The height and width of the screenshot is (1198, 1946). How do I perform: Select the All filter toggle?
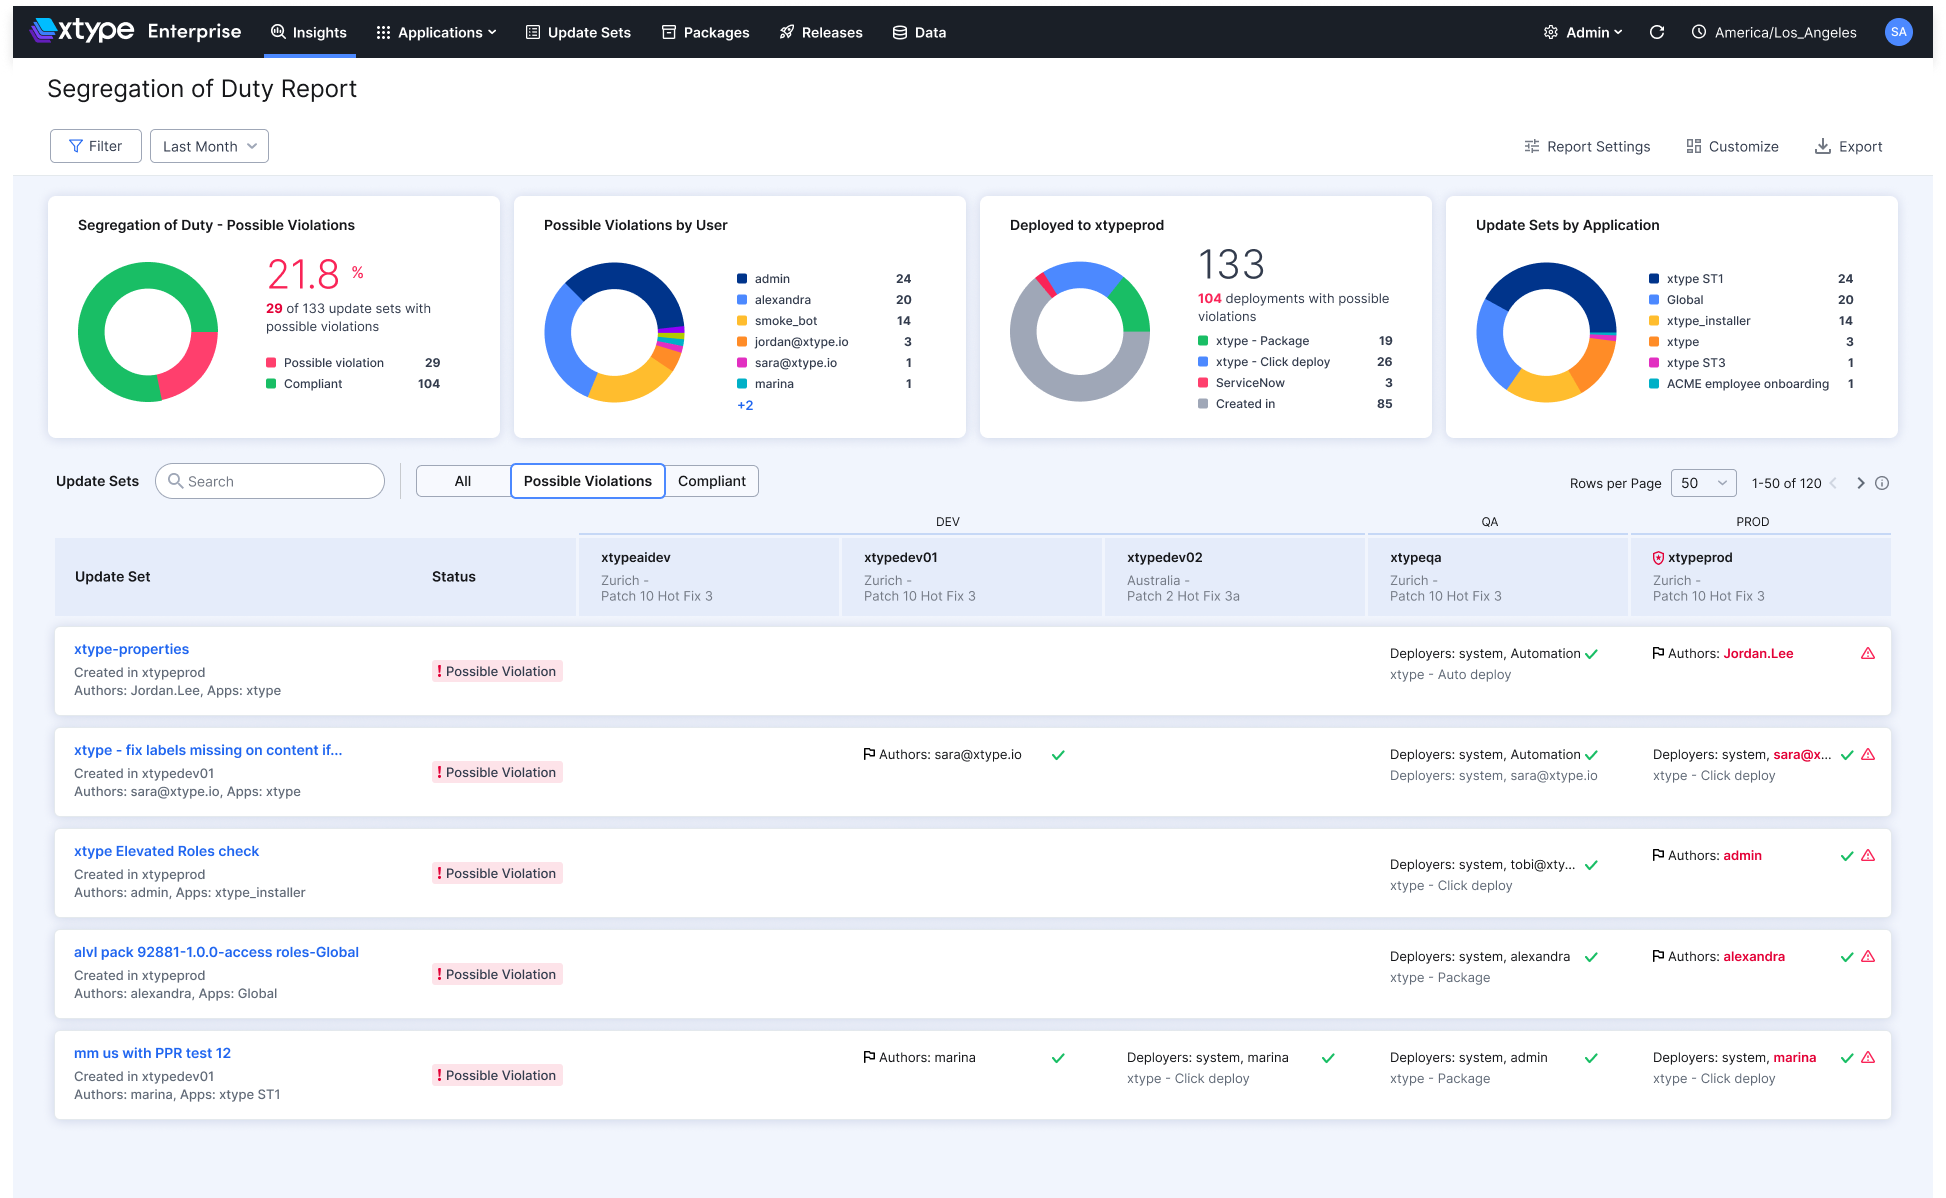tap(463, 481)
